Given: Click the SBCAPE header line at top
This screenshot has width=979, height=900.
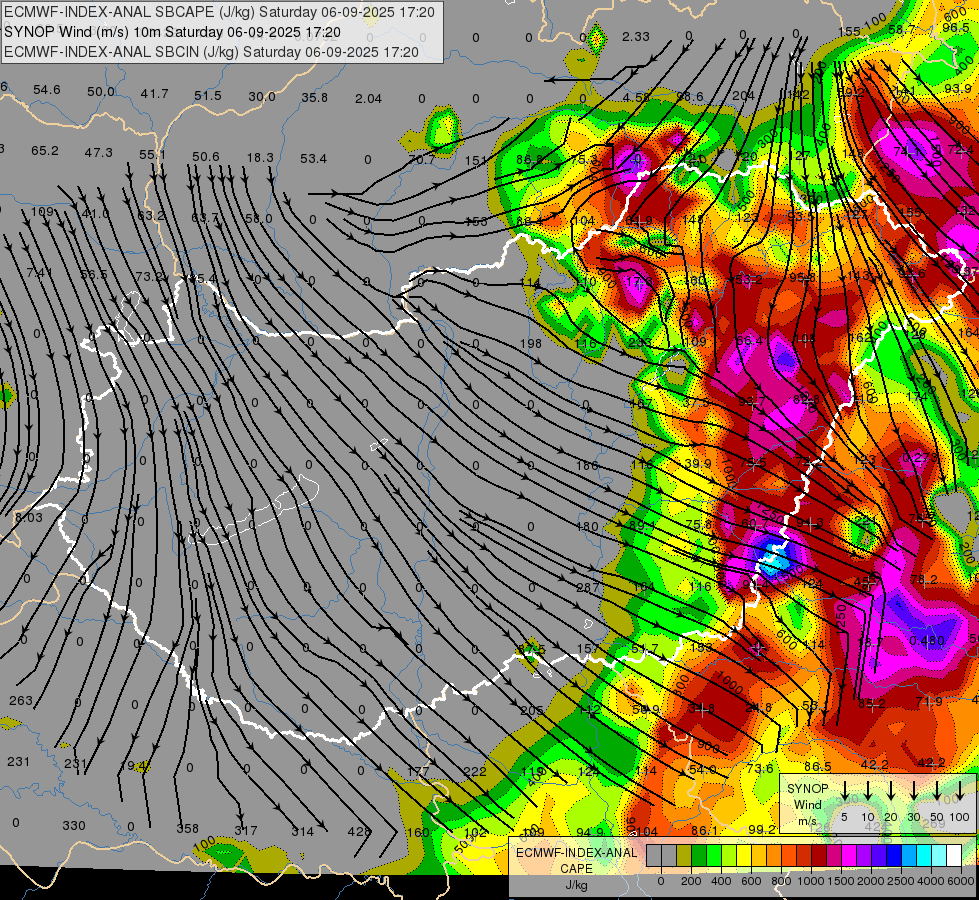Looking at the screenshot, I should point(219,12).
